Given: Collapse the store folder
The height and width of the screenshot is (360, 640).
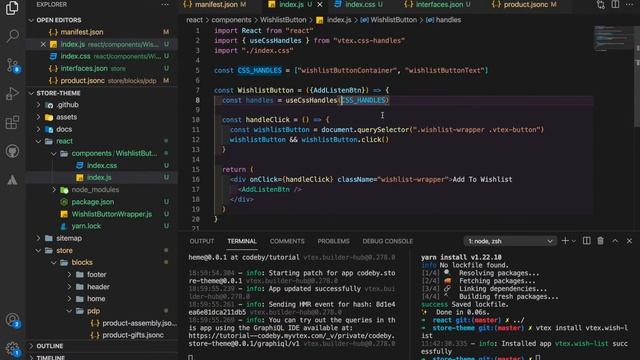Looking at the screenshot, I should click(102, 250).
